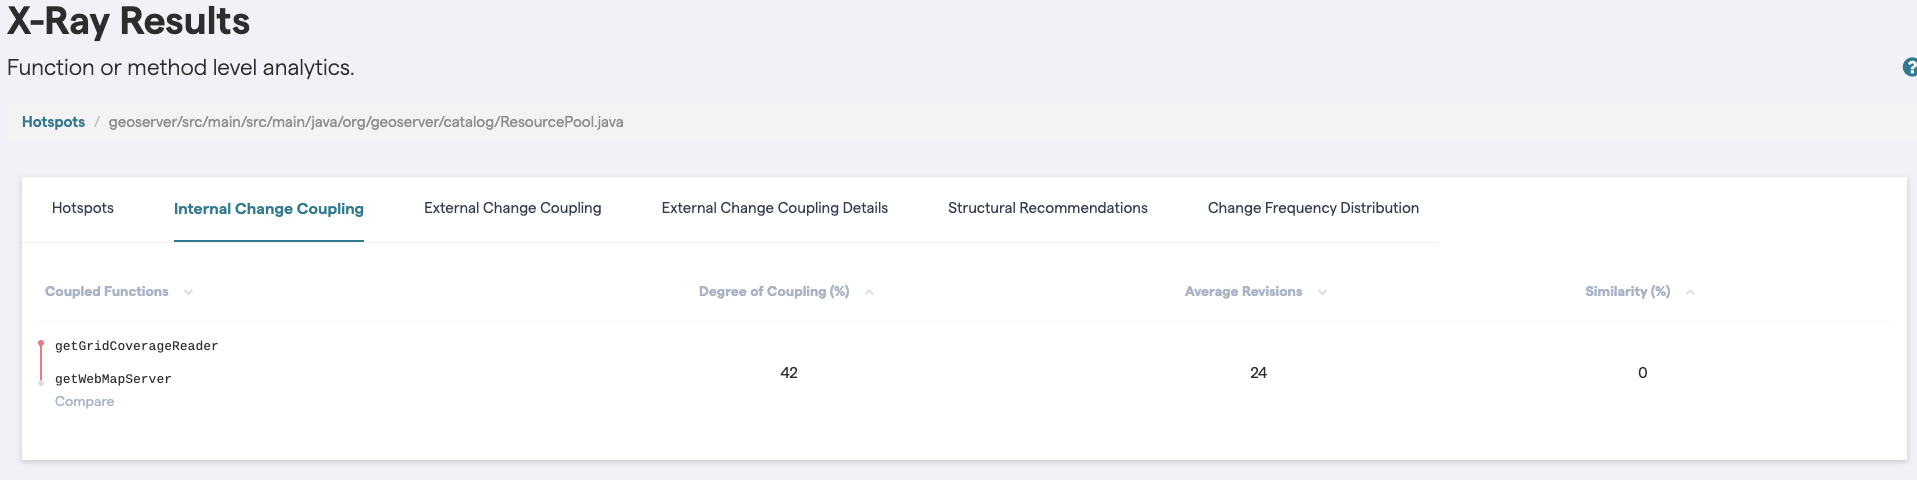
Task: Select the similarity value 0
Action: click(1642, 373)
